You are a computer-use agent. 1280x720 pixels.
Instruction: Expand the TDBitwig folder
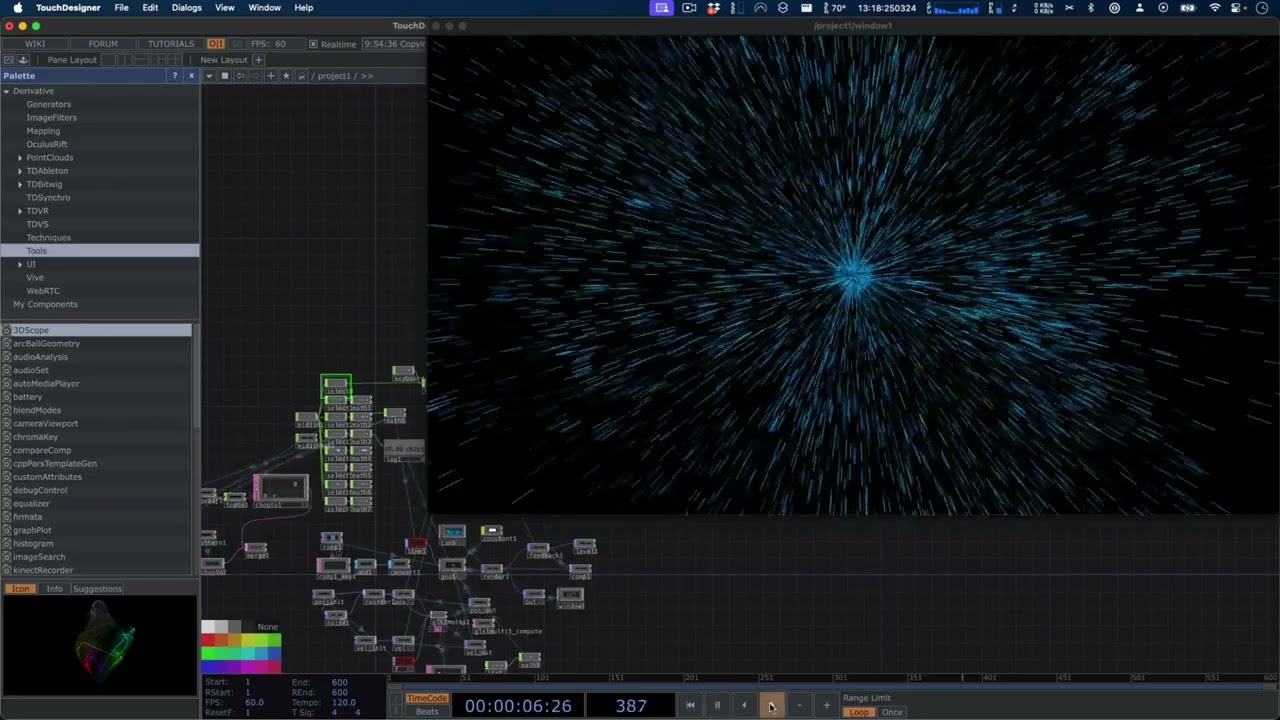pos(19,184)
